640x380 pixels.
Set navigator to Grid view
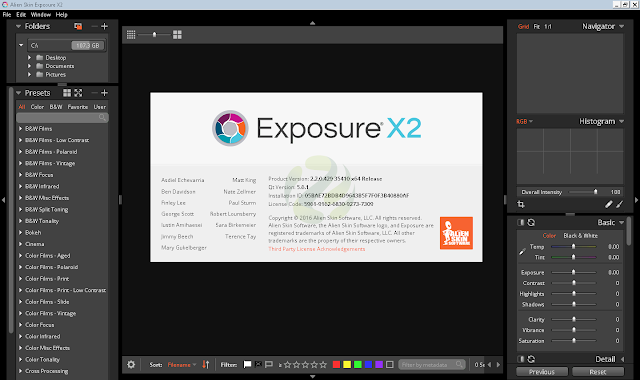[x=523, y=27]
